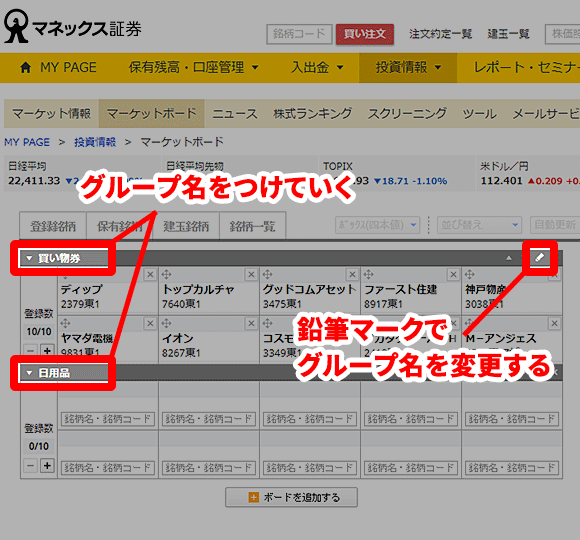Switch to マーケット情報 tab

coord(51,113)
